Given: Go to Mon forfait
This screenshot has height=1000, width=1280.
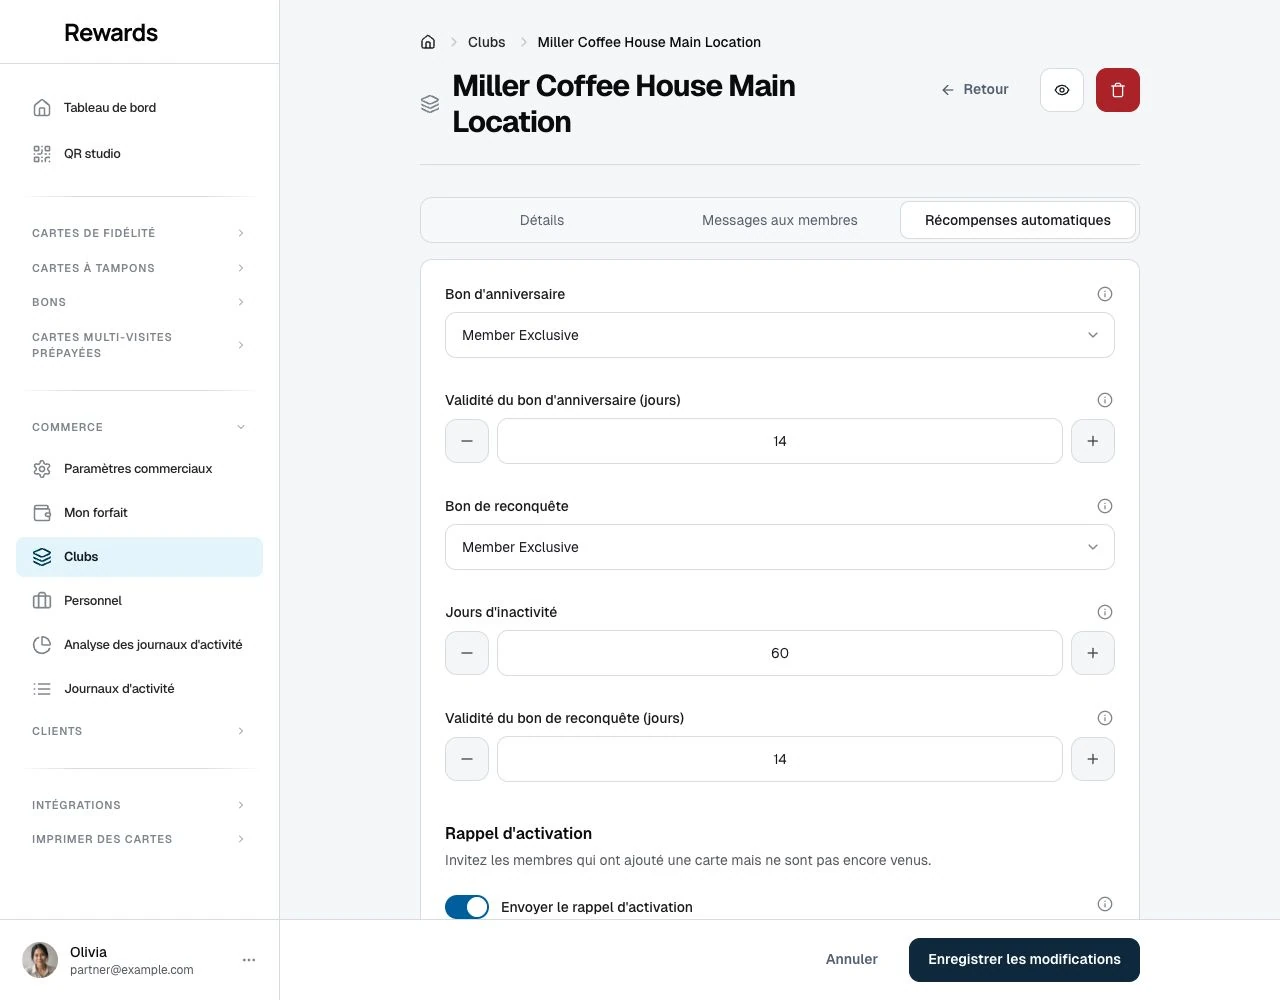Looking at the screenshot, I should click(139, 513).
